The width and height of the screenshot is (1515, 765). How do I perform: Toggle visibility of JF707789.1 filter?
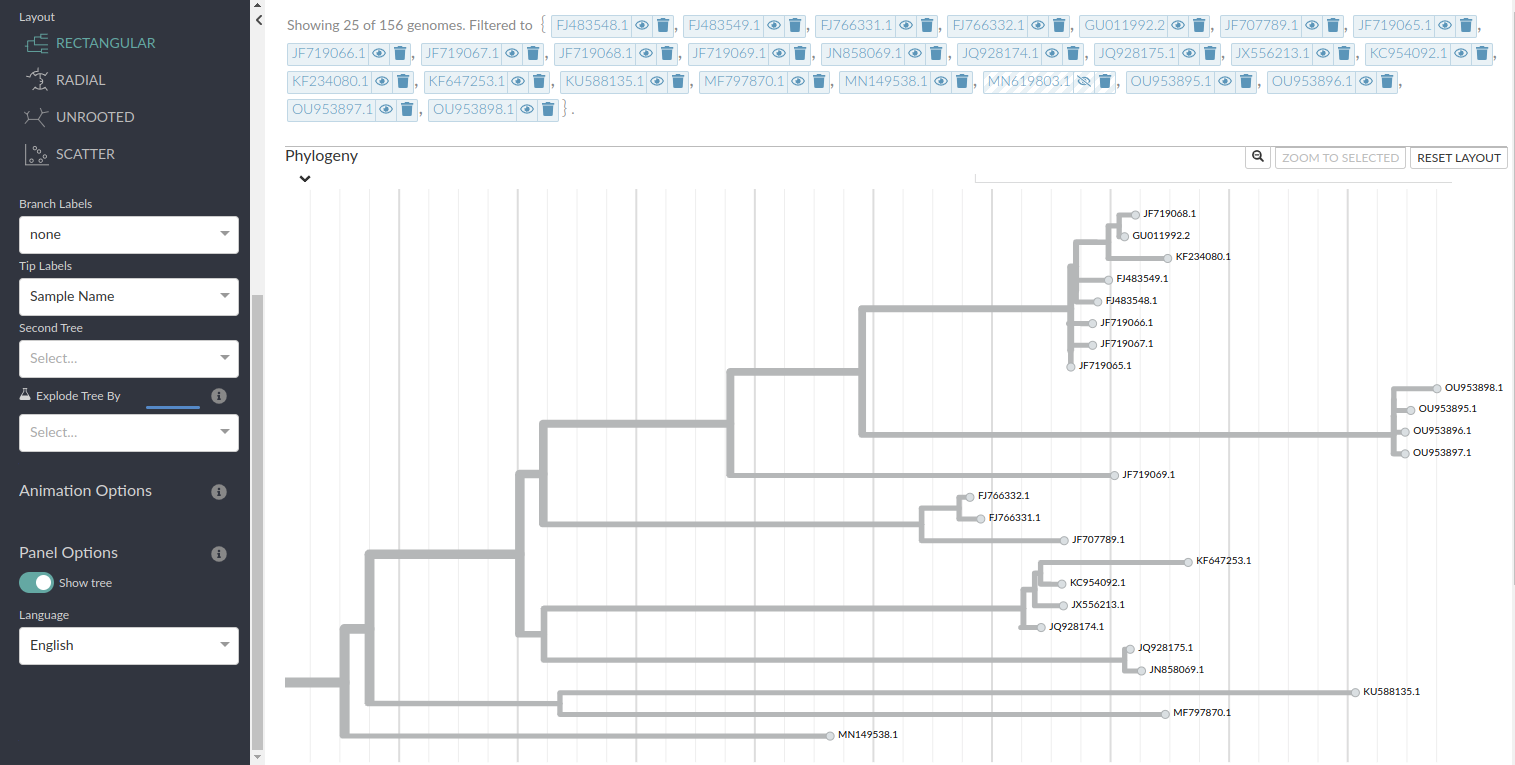[x=1313, y=25]
